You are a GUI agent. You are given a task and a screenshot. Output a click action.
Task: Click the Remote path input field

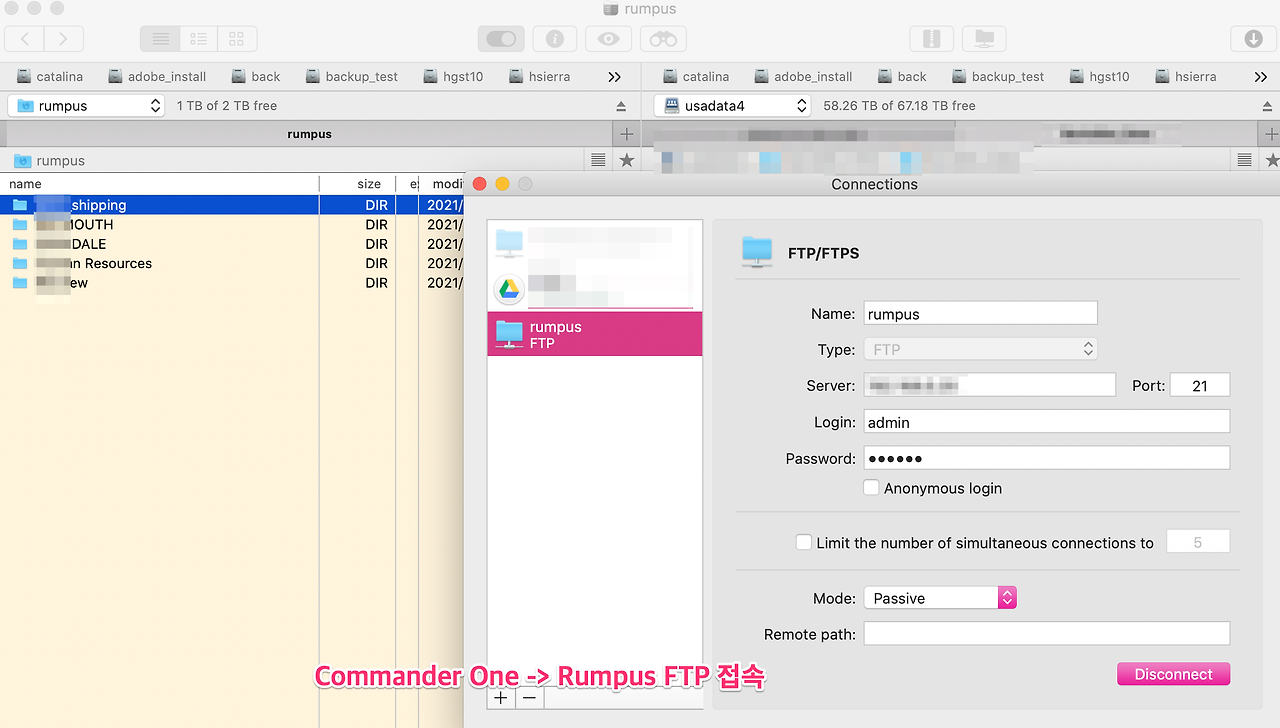tap(1046, 632)
